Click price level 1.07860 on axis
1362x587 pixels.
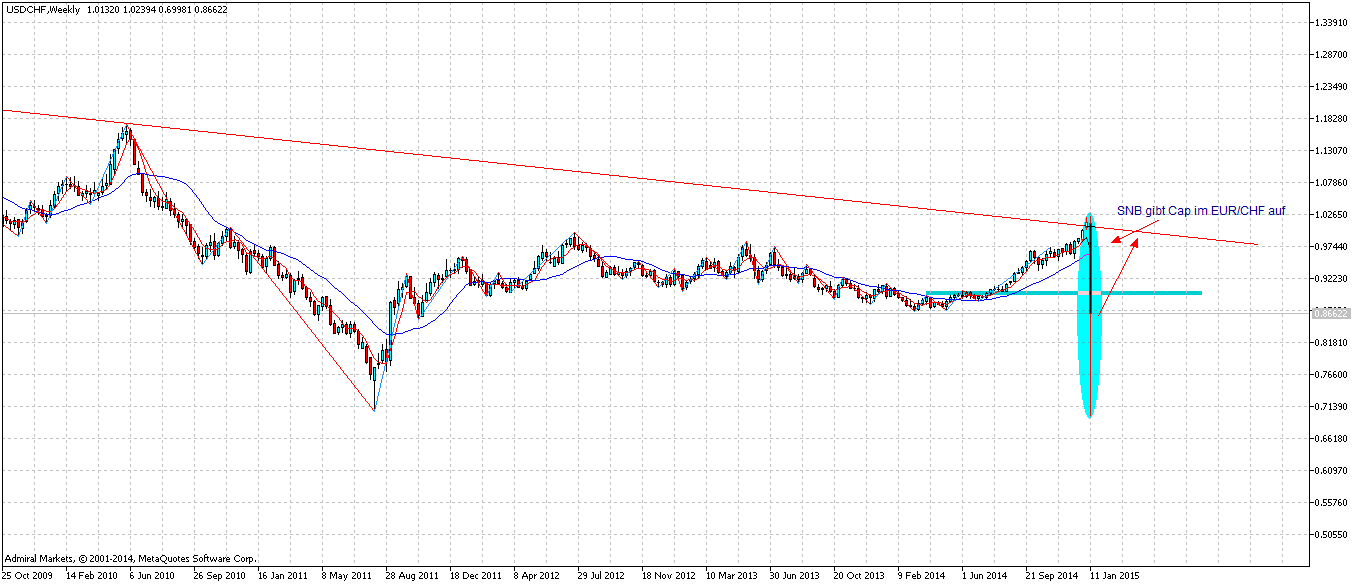point(1329,182)
